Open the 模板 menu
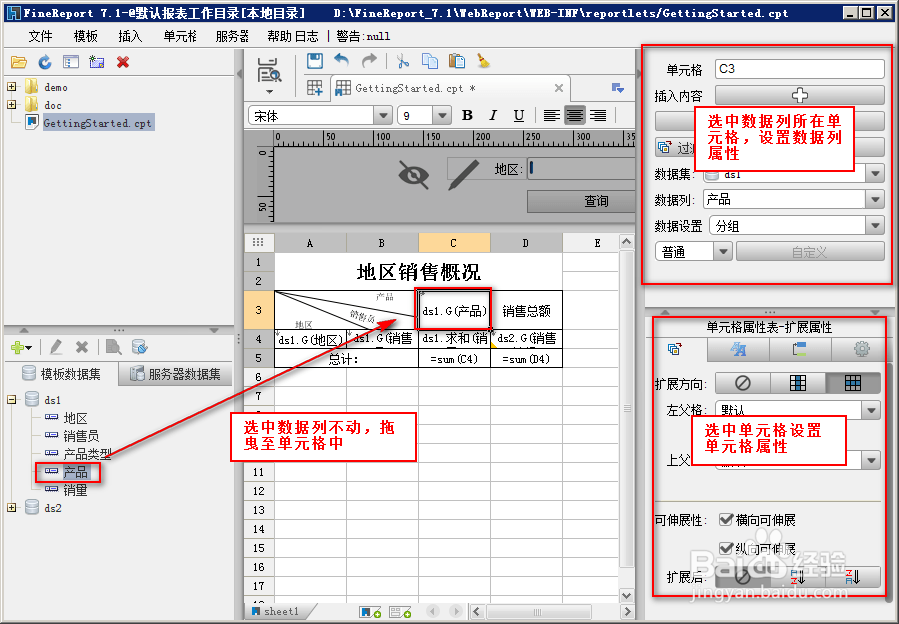The height and width of the screenshot is (624, 899). [84, 35]
